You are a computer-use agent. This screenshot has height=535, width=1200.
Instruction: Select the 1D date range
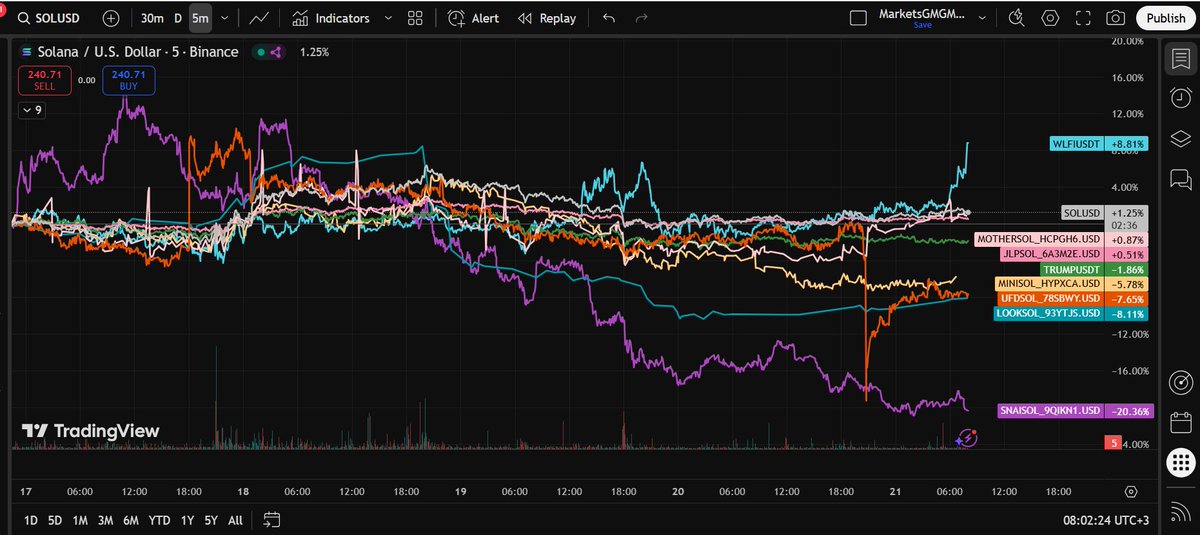pyautogui.click(x=31, y=520)
